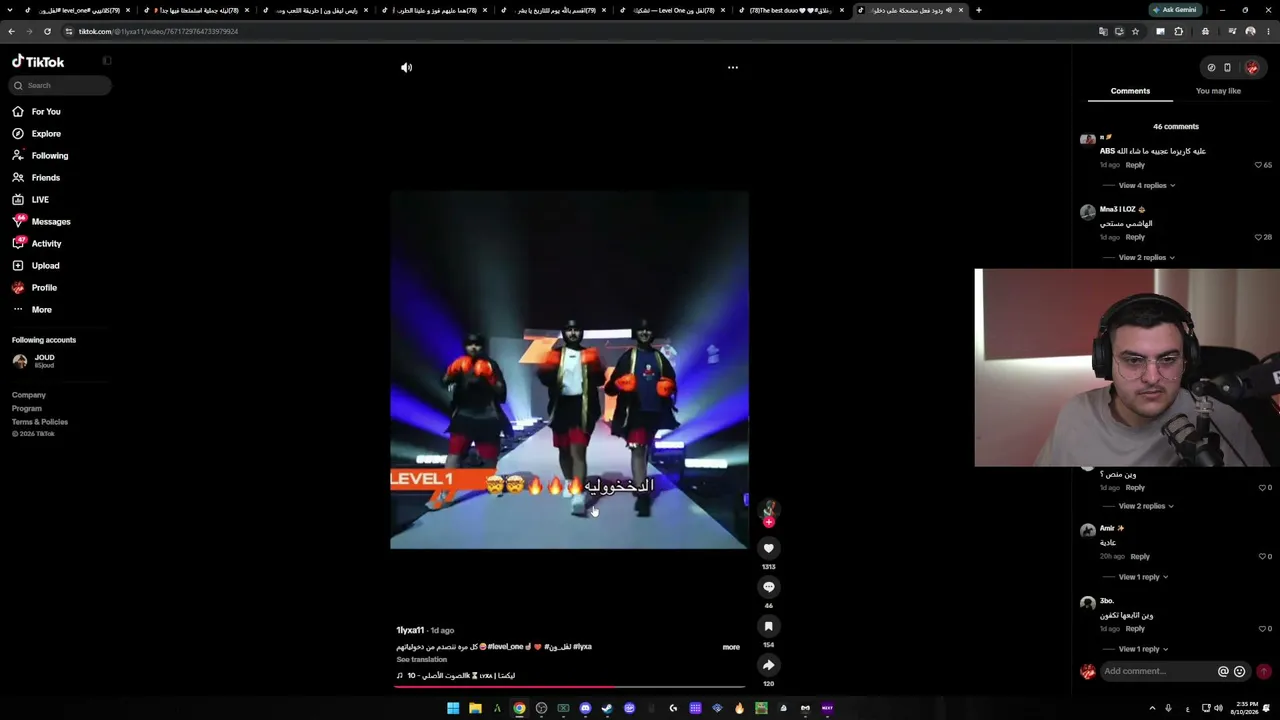Image resolution: width=1280 pixels, height=720 pixels.
Task: Reload the page in Chrome
Action: (47, 31)
